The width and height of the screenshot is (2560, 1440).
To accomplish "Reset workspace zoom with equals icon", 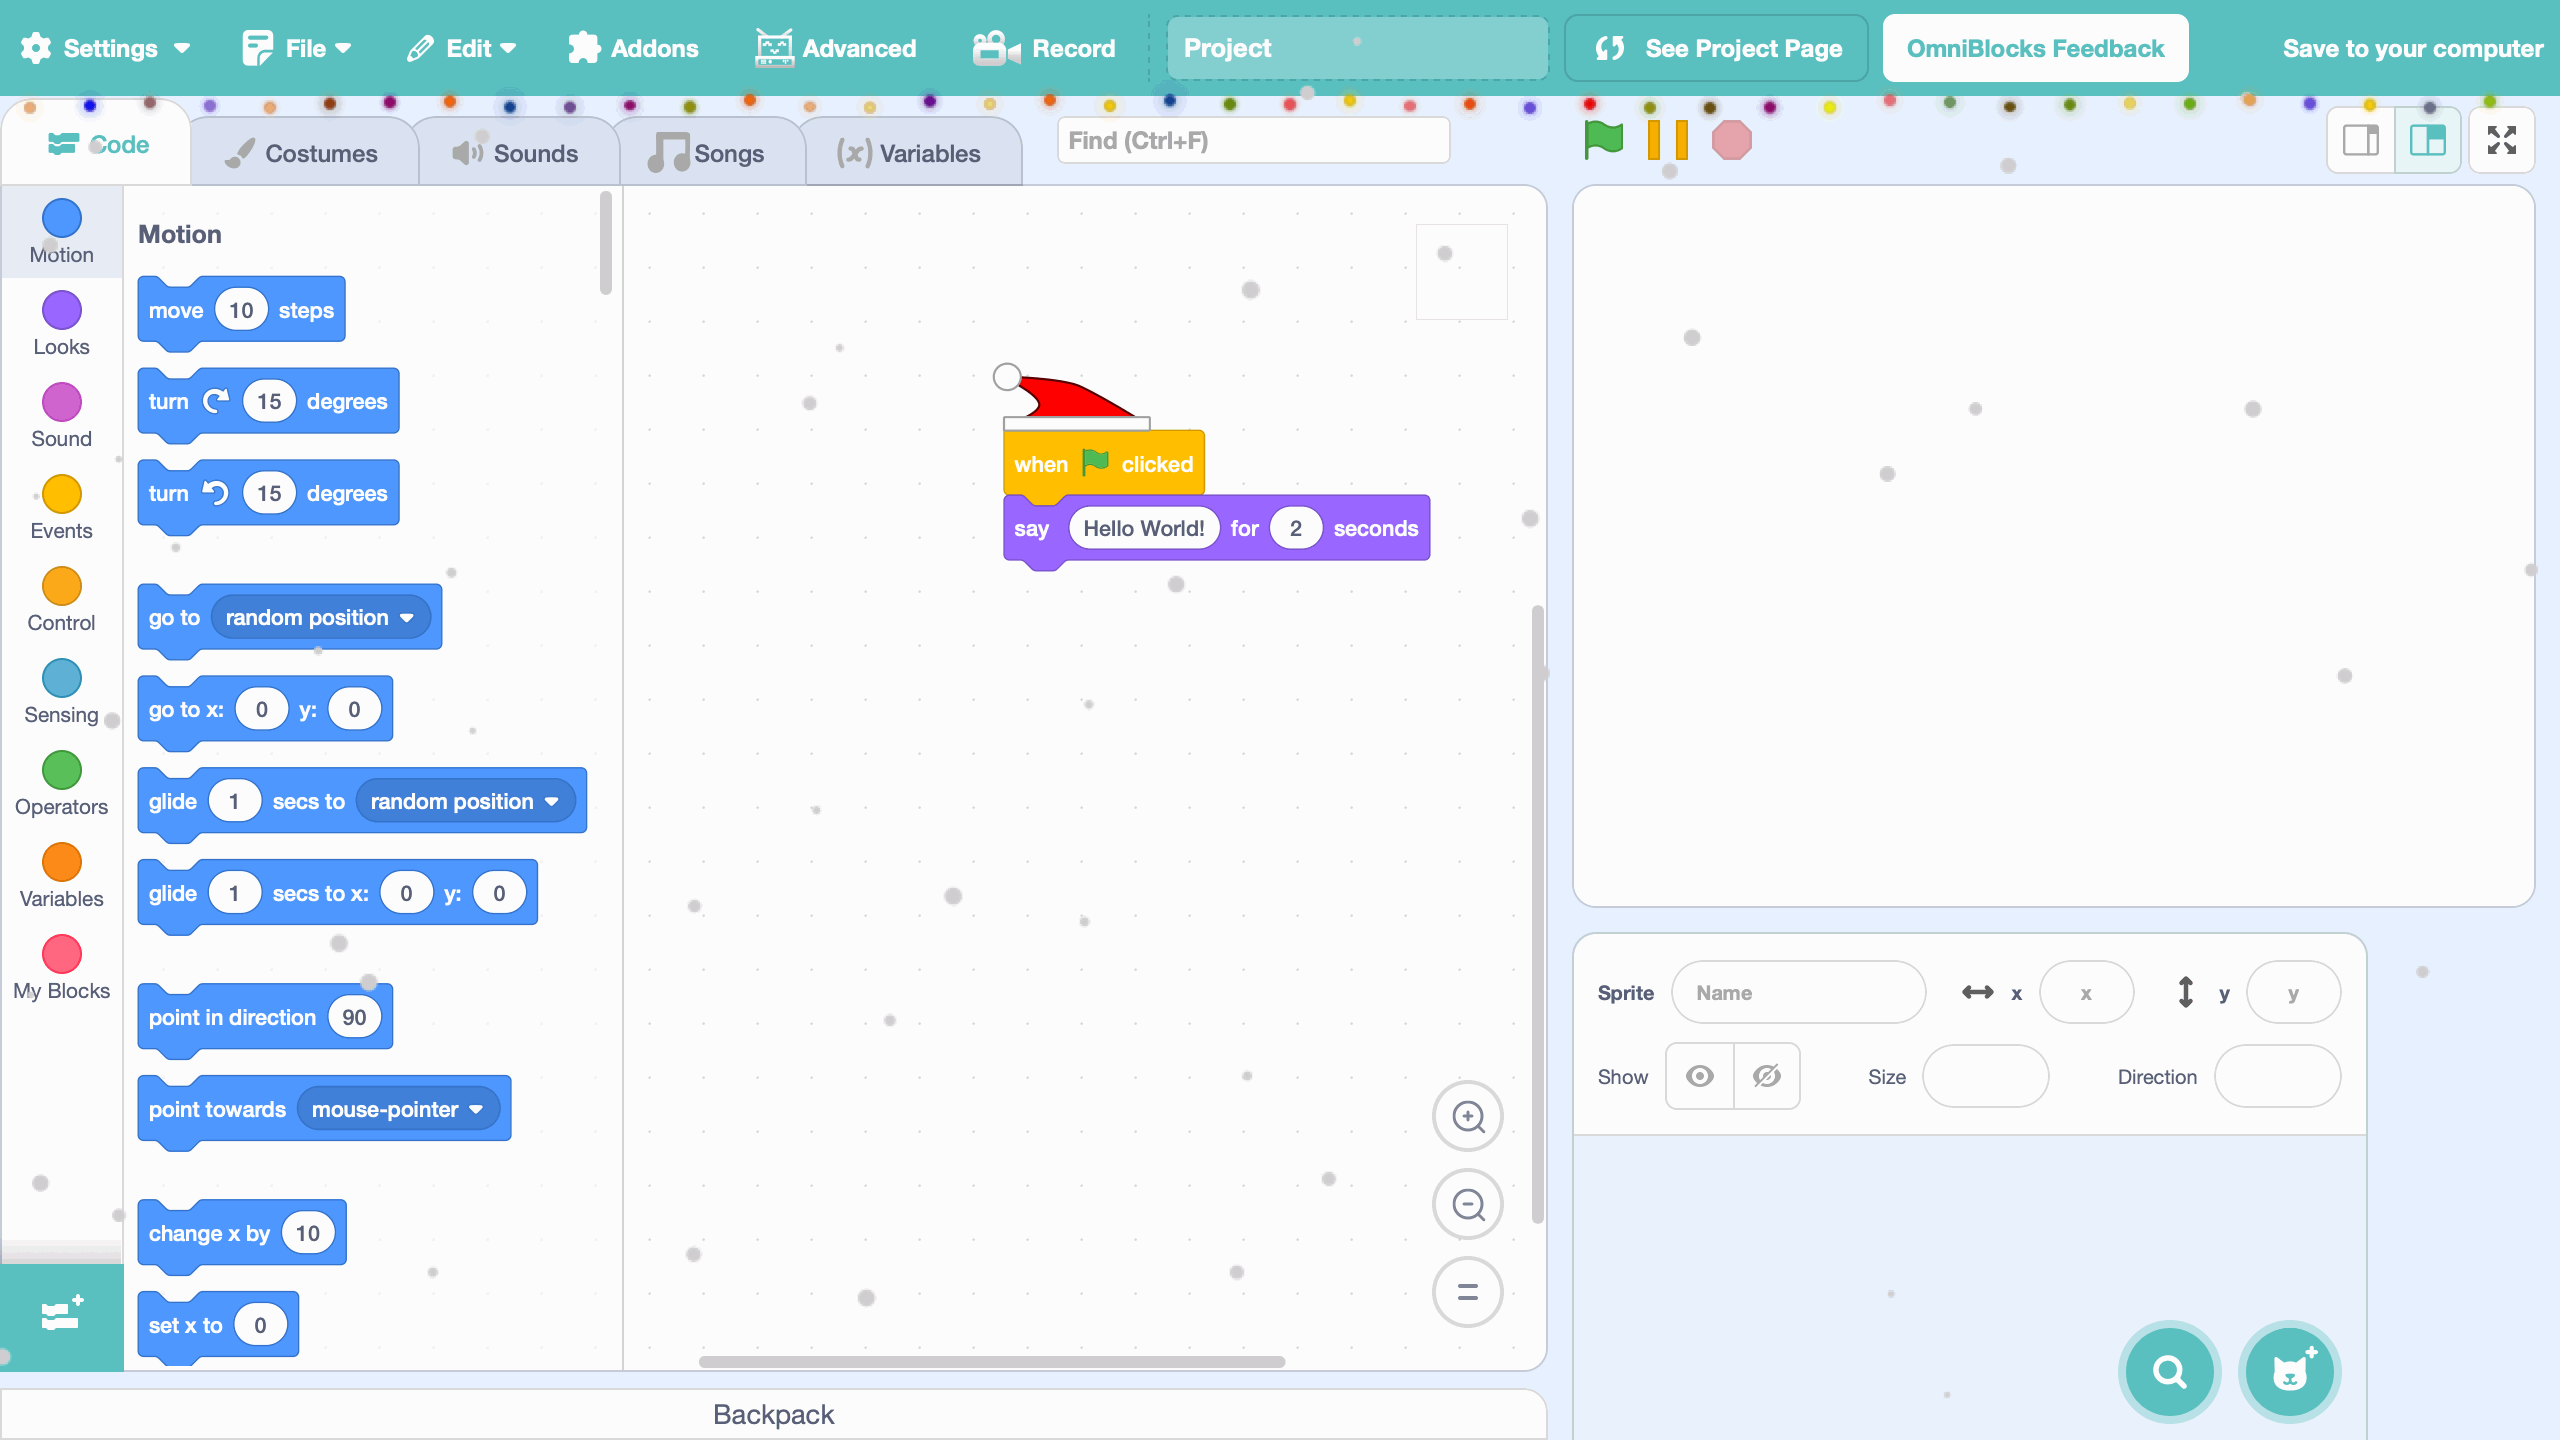I will pyautogui.click(x=1467, y=1292).
